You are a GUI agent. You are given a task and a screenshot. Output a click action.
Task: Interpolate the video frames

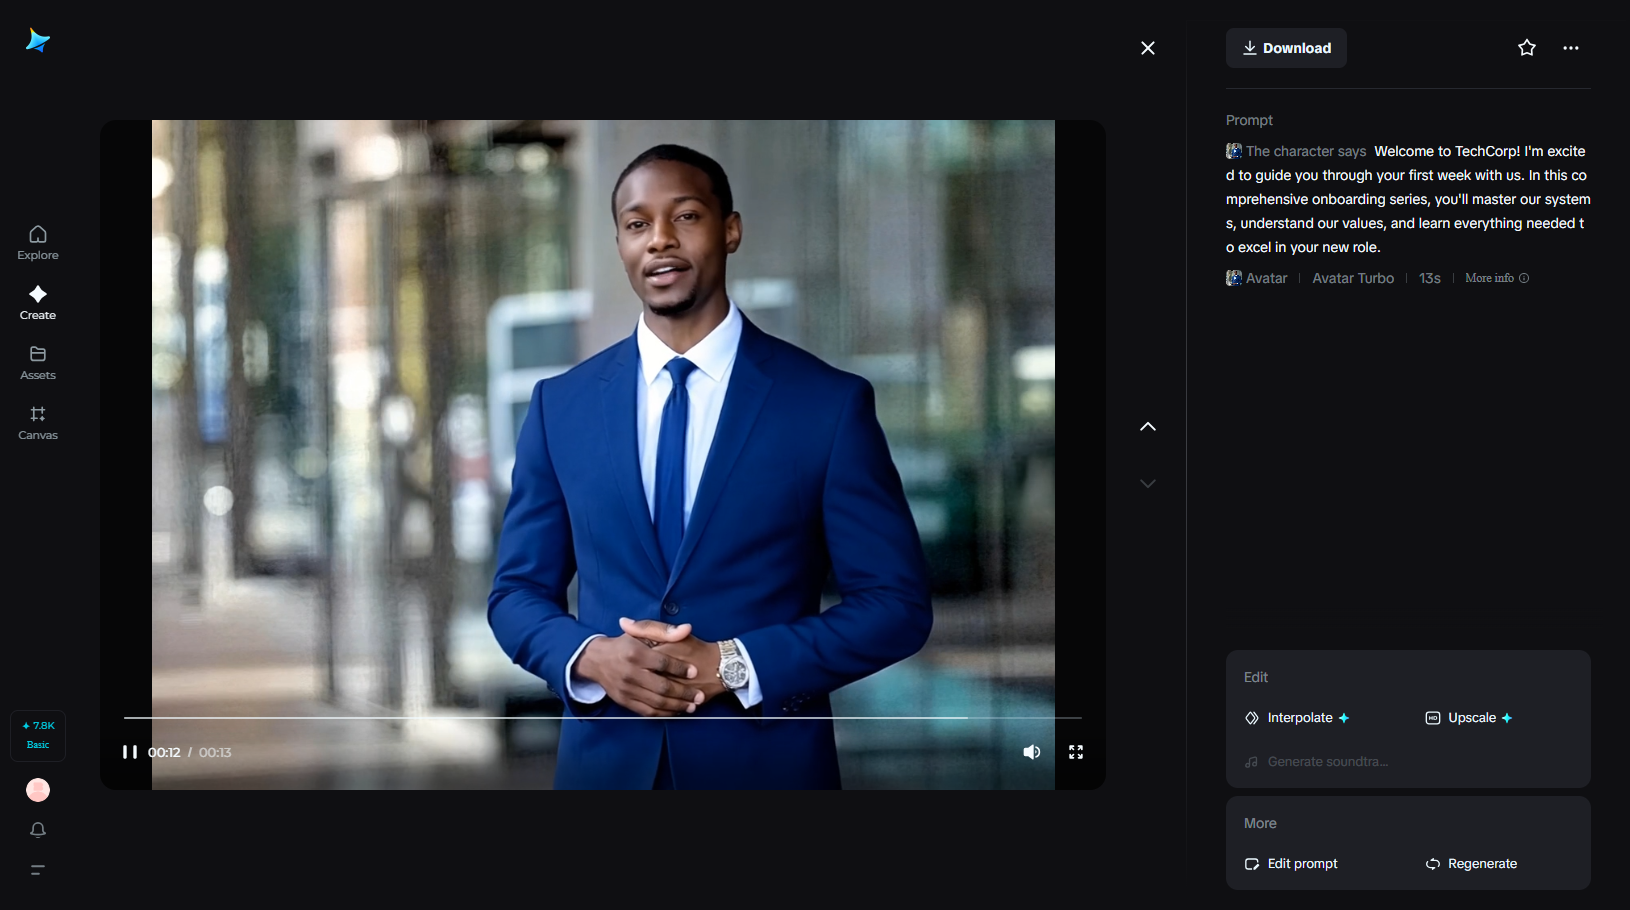tap(1297, 718)
